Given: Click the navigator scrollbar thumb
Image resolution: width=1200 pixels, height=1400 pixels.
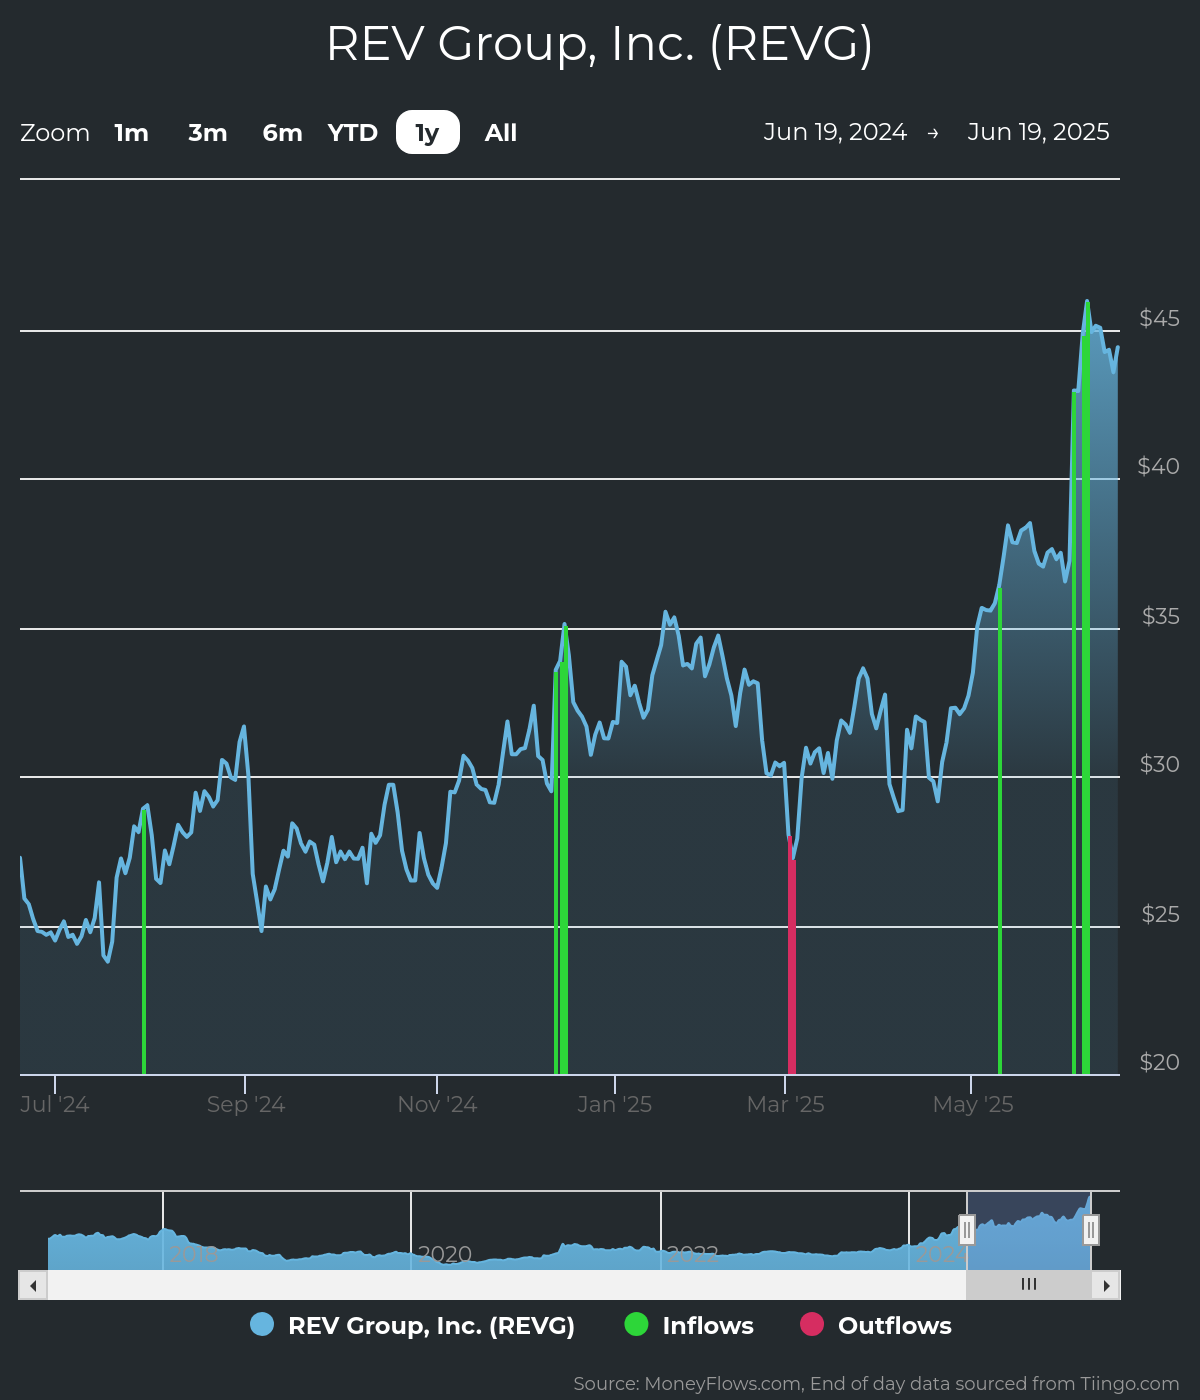Looking at the screenshot, I should point(1029,1285).
